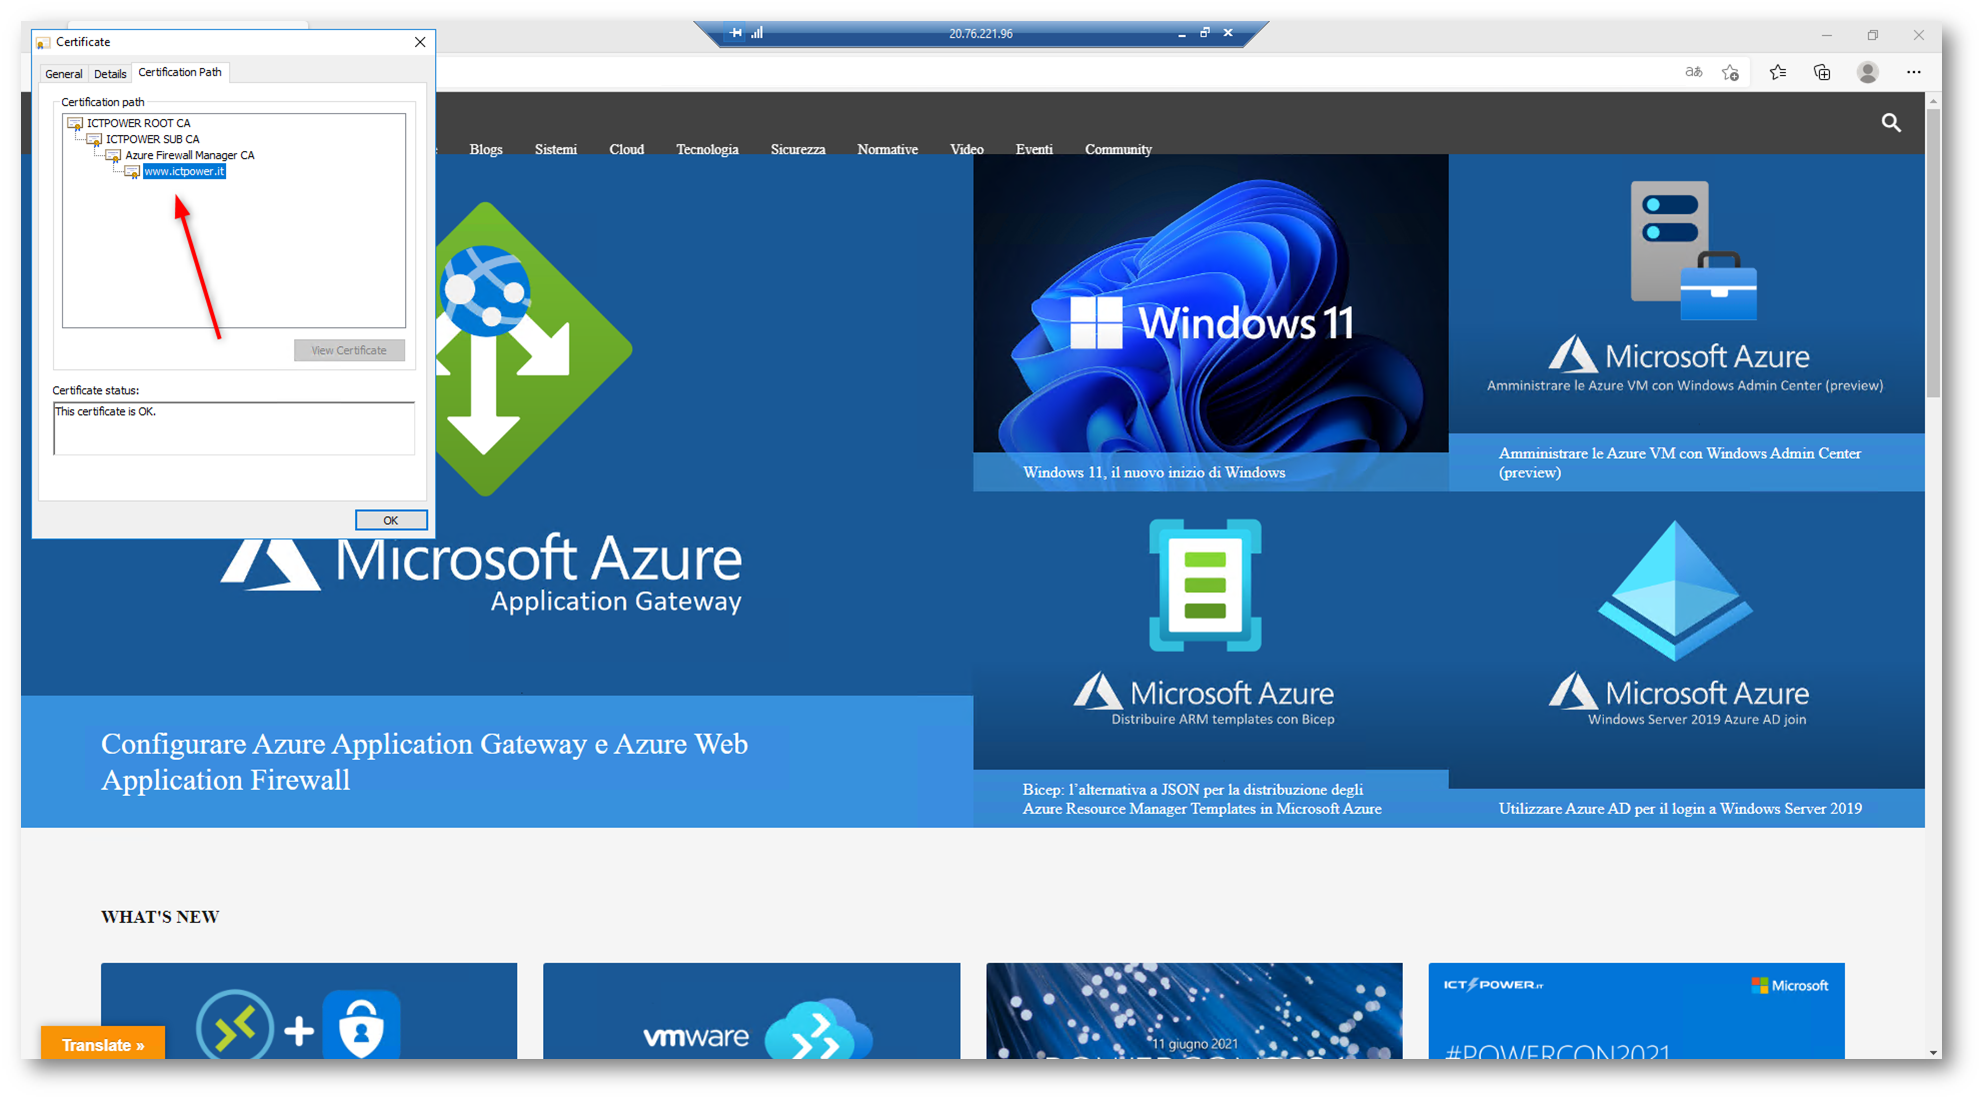Click the ICTPOWER SUB CA certificate icon
The image size is (1984, 1101).
coord(94,140)
